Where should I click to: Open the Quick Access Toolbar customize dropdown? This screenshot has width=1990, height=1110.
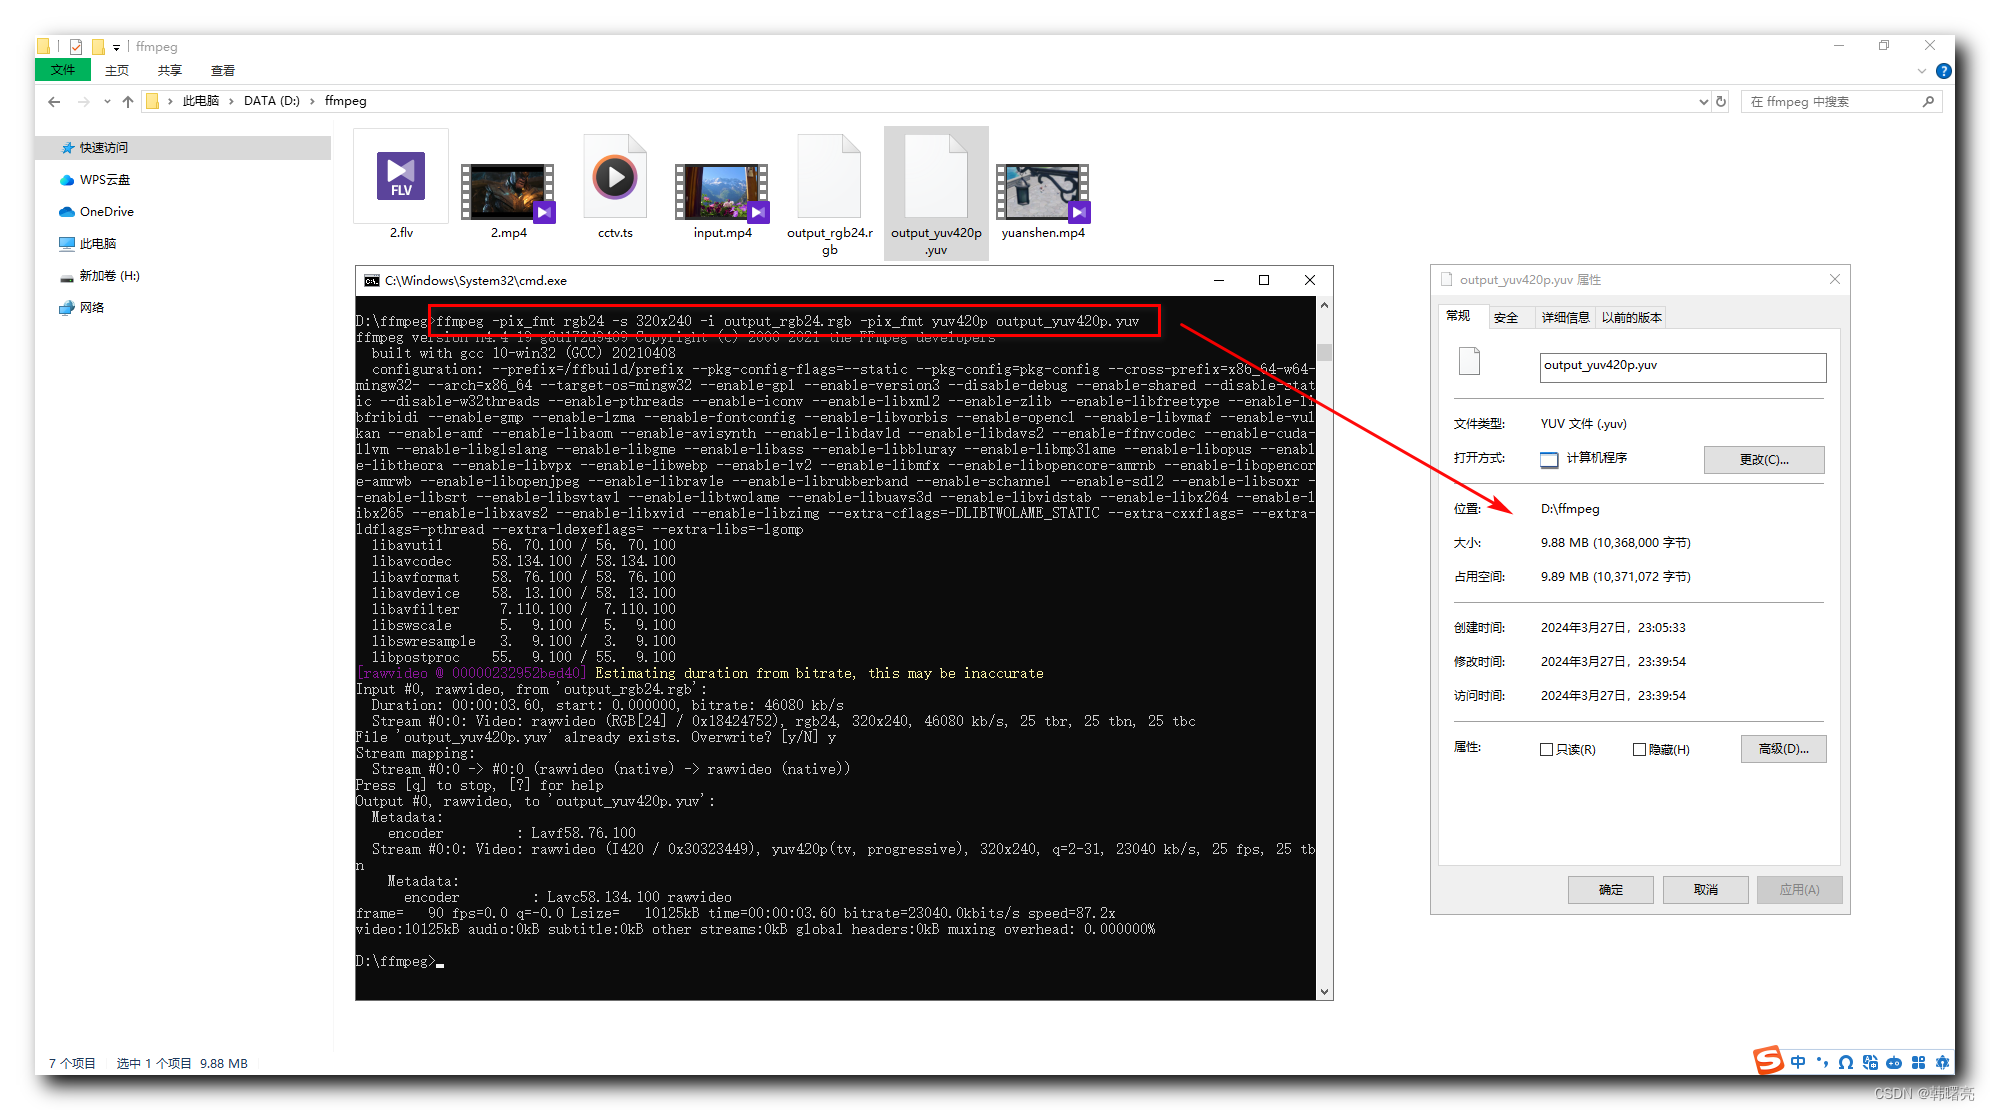(115, 45)
